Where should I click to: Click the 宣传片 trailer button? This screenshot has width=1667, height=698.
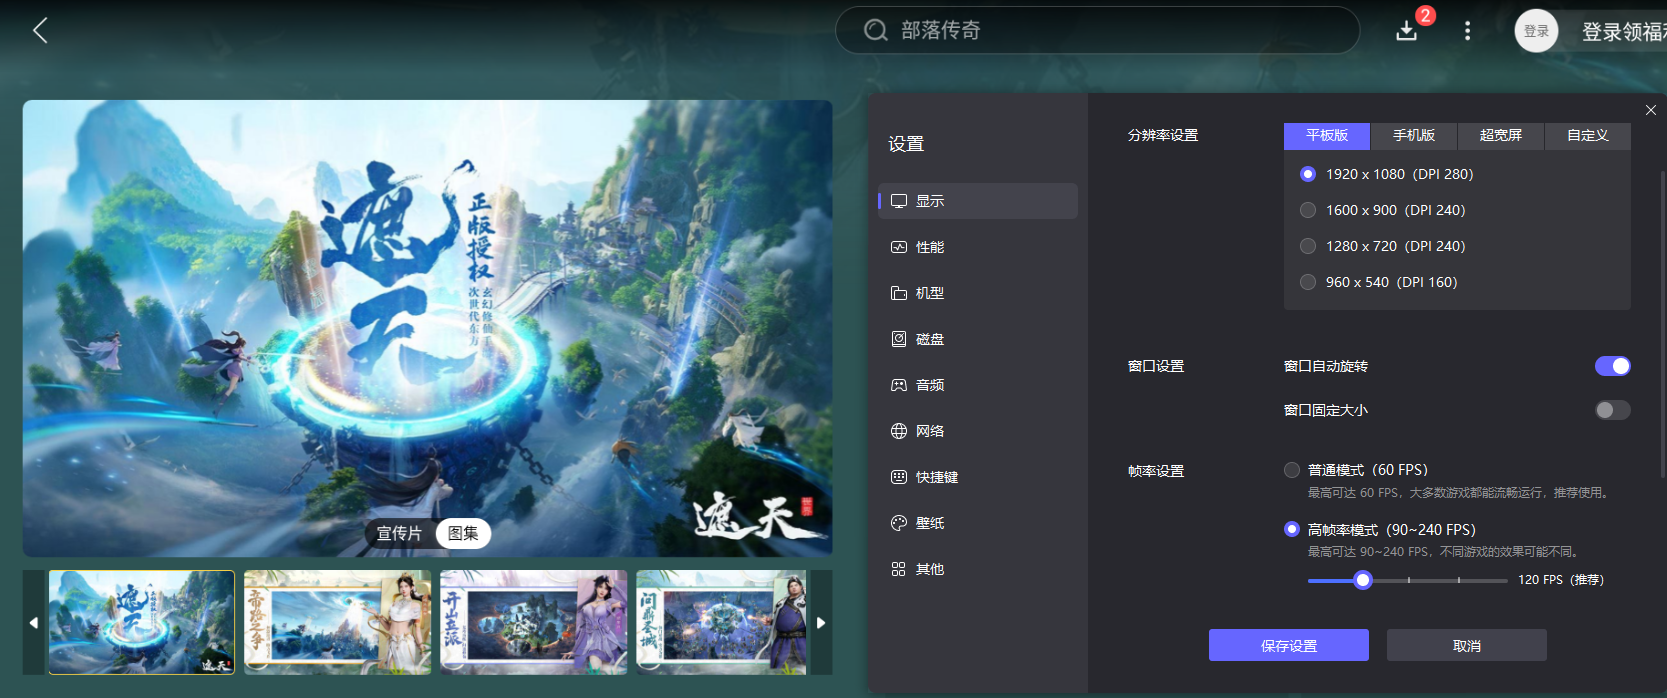click(399, 534)
